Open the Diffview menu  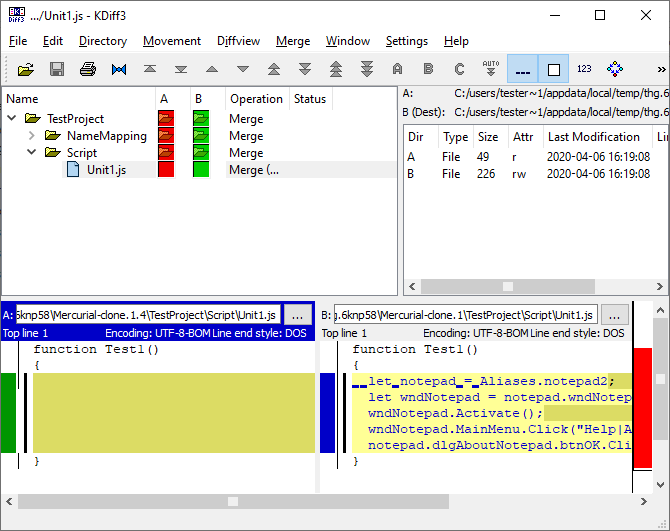[x=238, y=41]
